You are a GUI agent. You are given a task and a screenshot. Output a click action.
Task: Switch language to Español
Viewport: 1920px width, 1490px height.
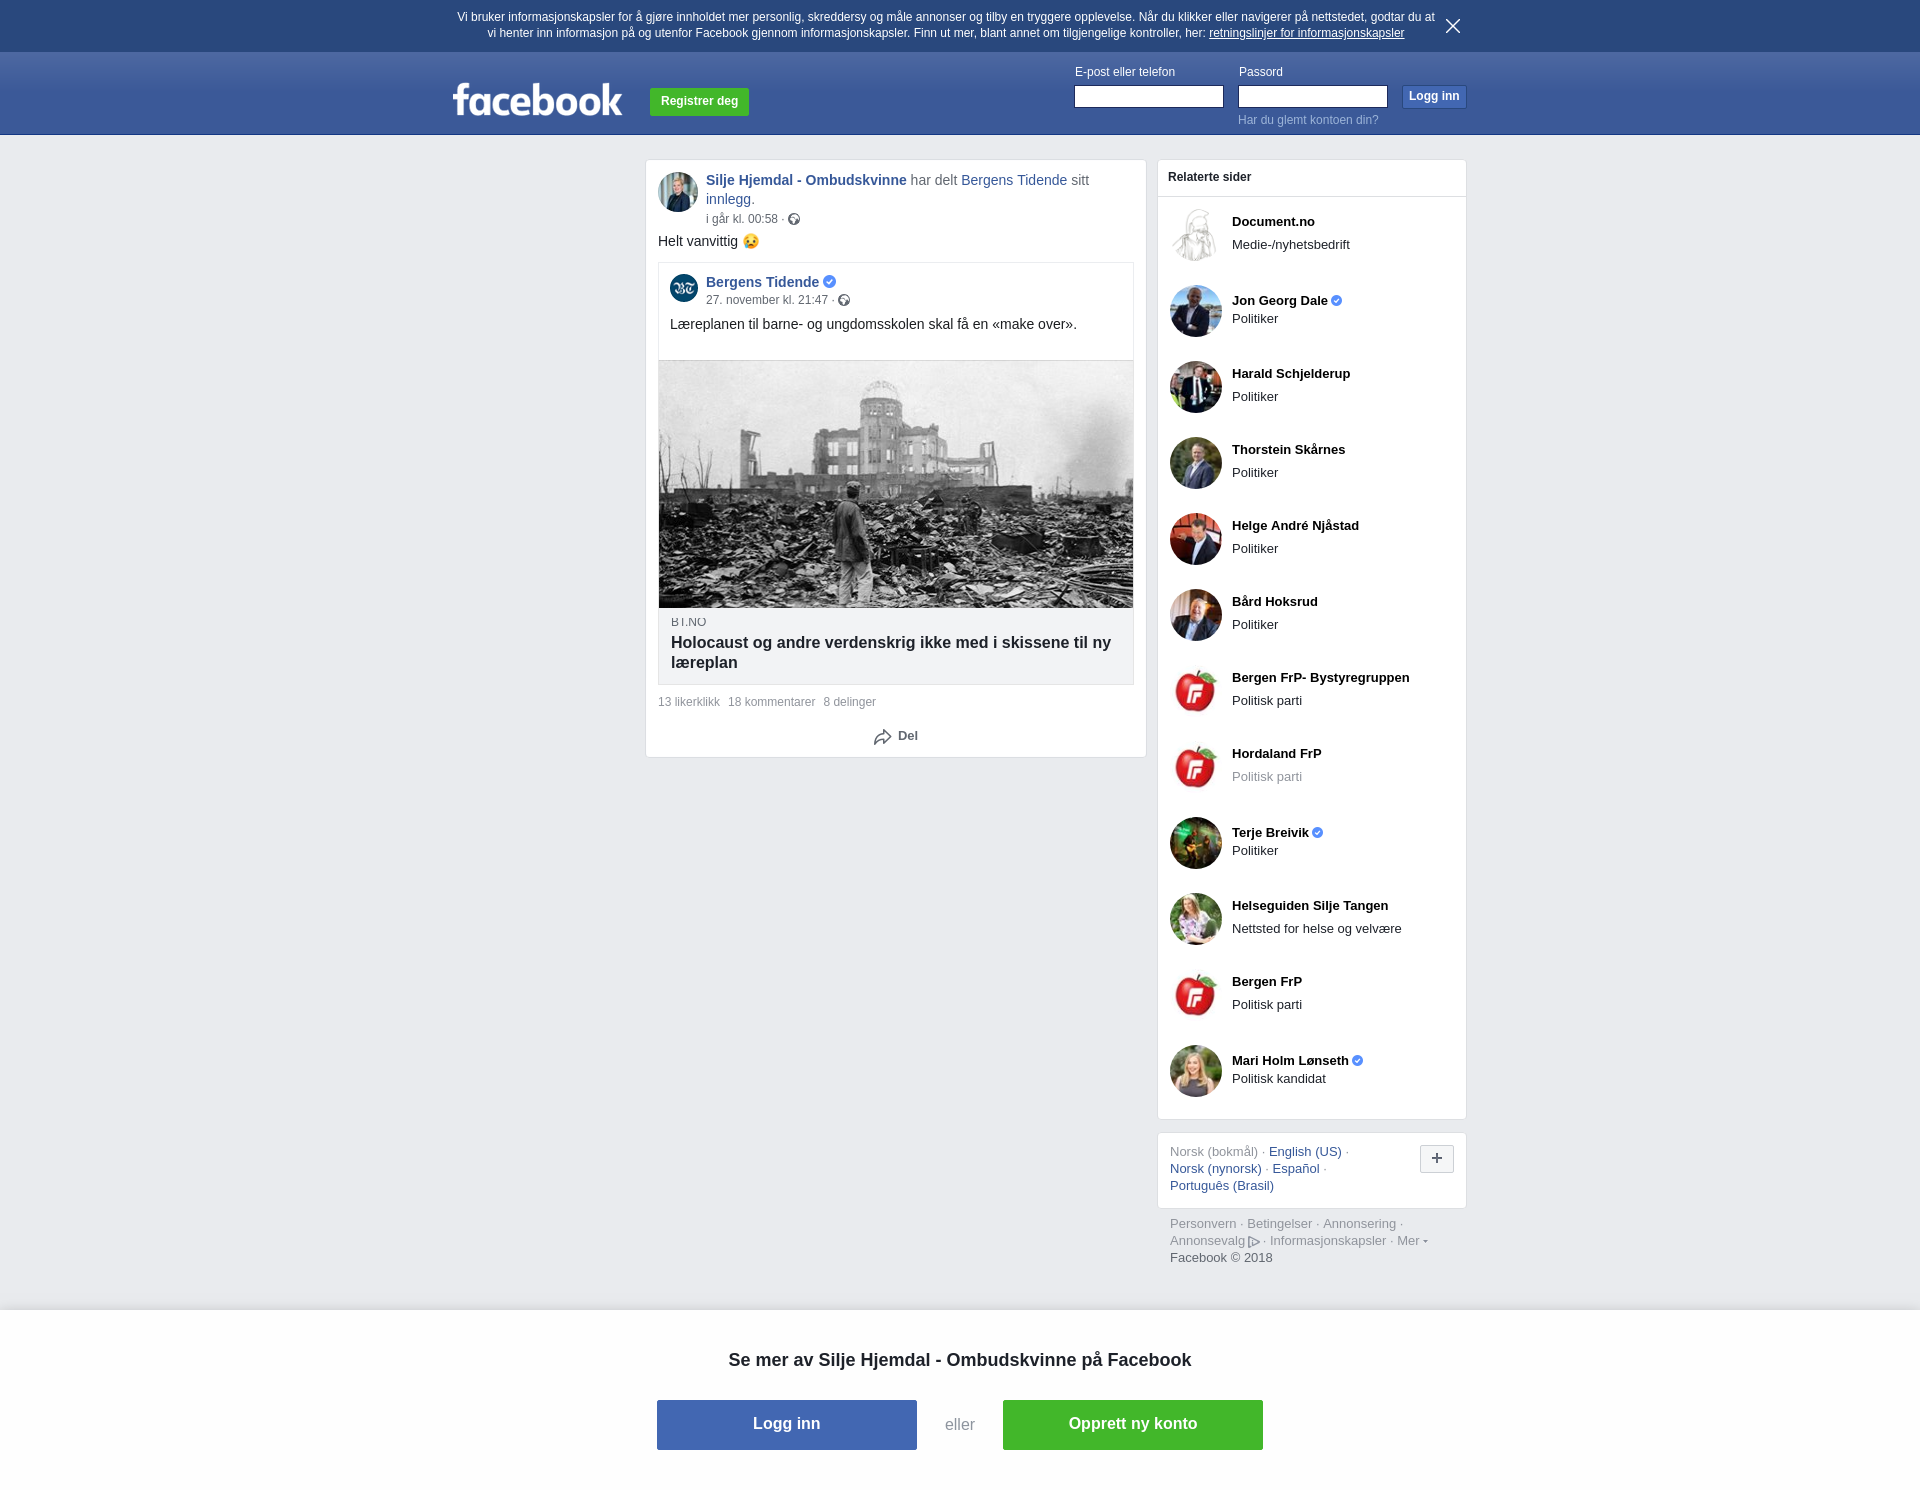pos(1296,1169)
